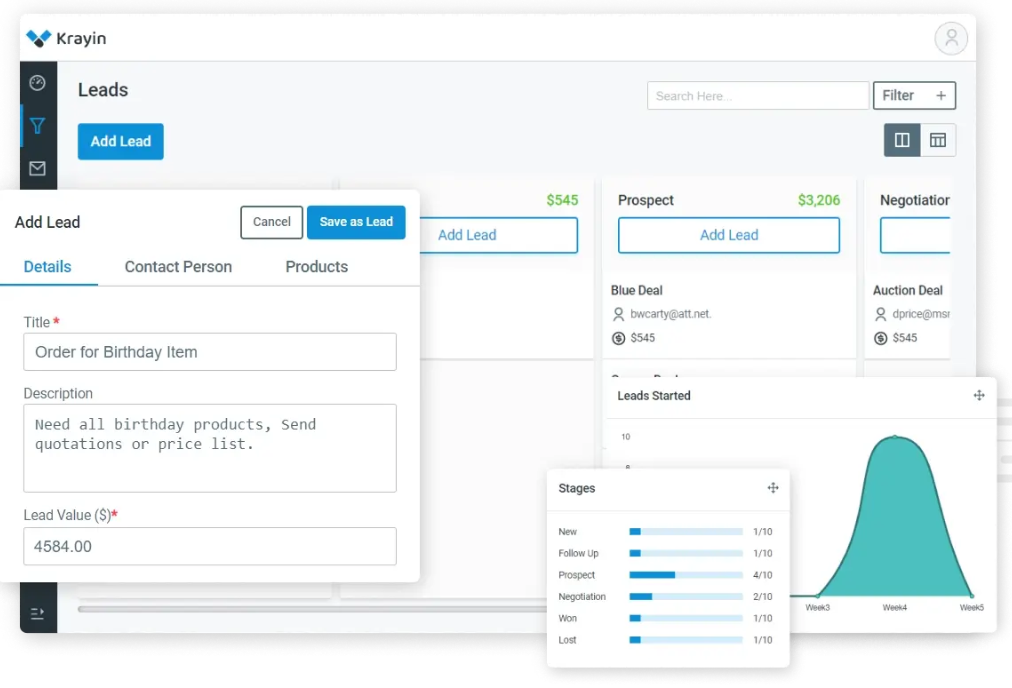Click the dollar icon in Blue Deal card

coord(618,338)
